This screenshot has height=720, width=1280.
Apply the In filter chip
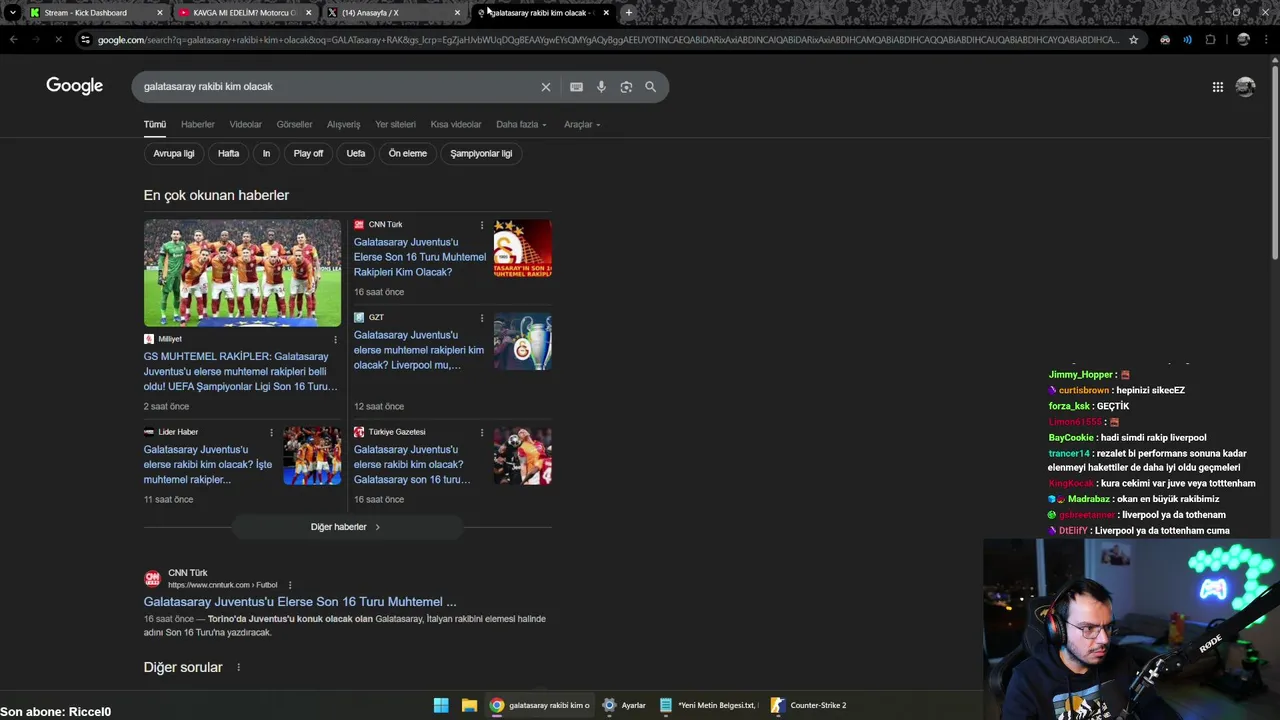coord(266,154)
